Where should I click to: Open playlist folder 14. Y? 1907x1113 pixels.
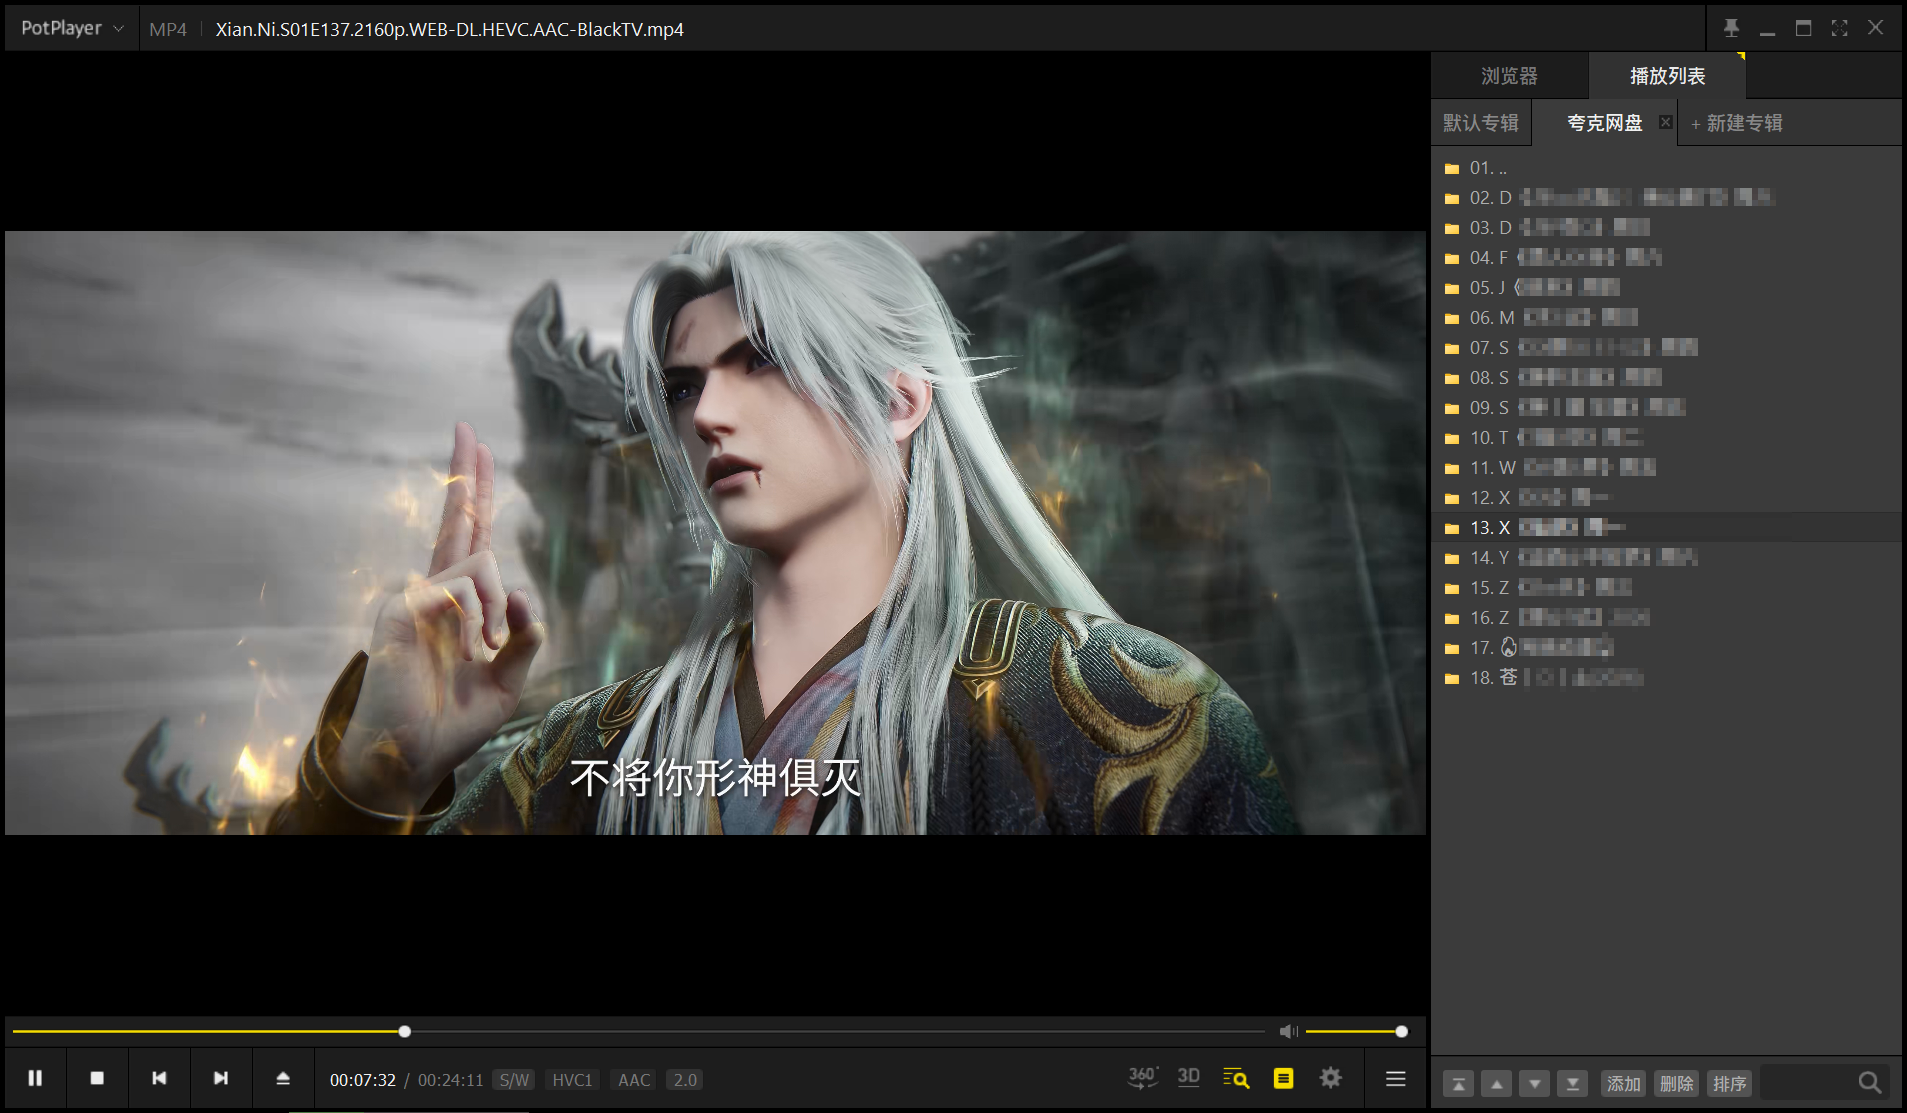1666,558
